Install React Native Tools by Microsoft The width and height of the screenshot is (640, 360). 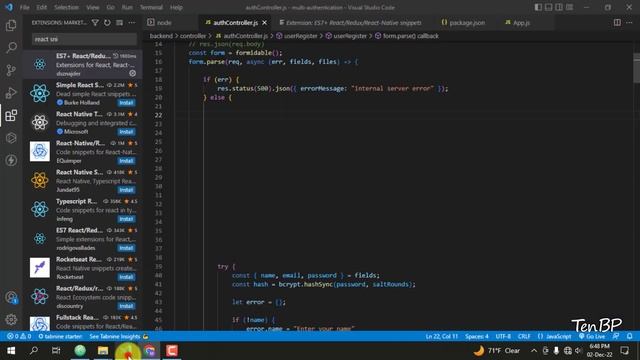pyautogui.click(x=126, y=132)
